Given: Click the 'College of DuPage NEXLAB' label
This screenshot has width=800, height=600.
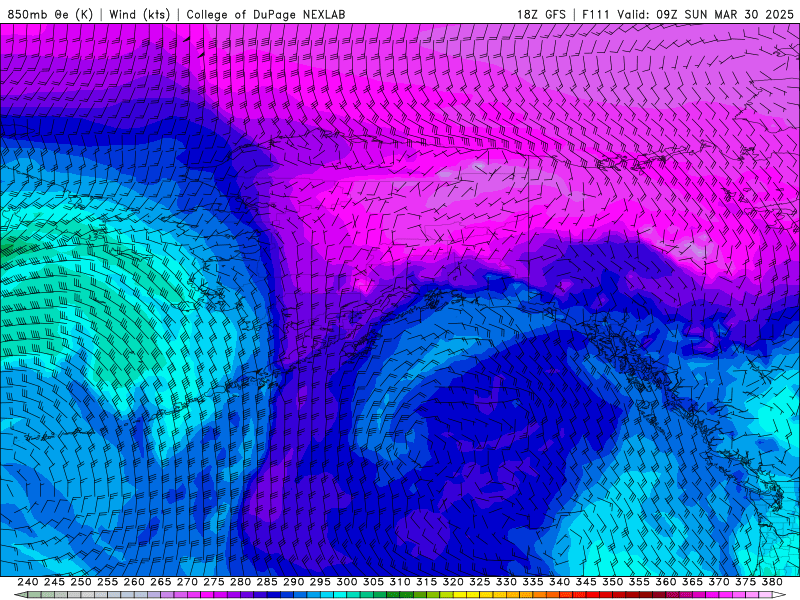Looking at the screenshot, I should pyautogui.click(x=266, y=14).
